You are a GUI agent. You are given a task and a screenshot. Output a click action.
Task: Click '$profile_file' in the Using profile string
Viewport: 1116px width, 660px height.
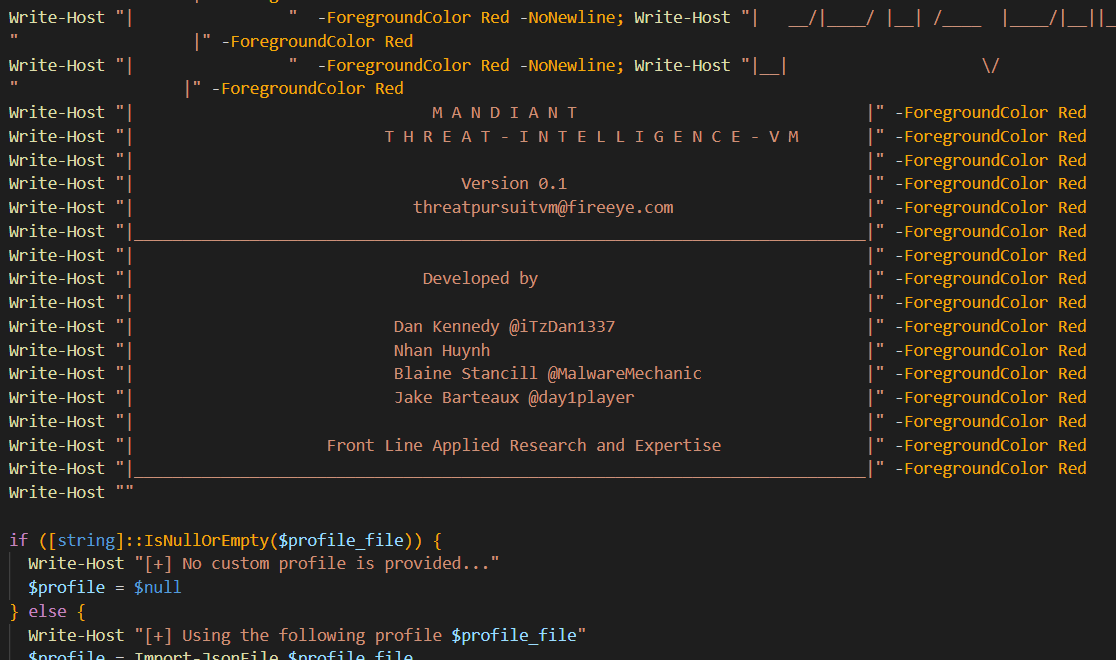pyautogui.click(x=514, y=636)
